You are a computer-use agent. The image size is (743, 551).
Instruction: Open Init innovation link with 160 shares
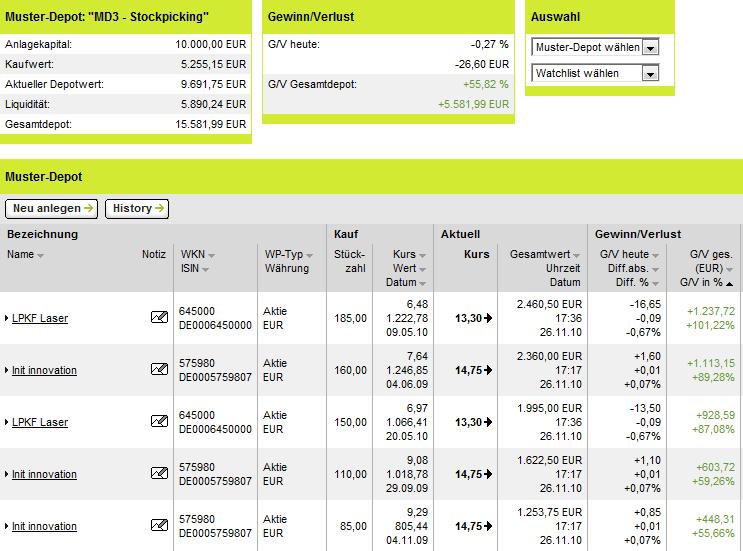[x=44, y=370]
